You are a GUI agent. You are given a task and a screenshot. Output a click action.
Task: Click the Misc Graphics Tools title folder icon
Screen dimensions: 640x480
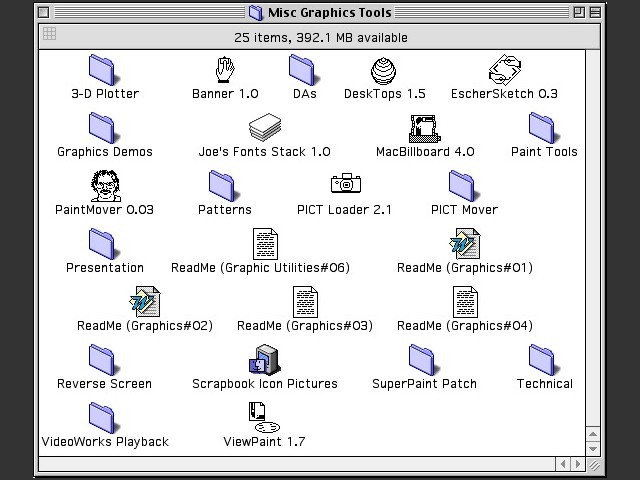256,13
